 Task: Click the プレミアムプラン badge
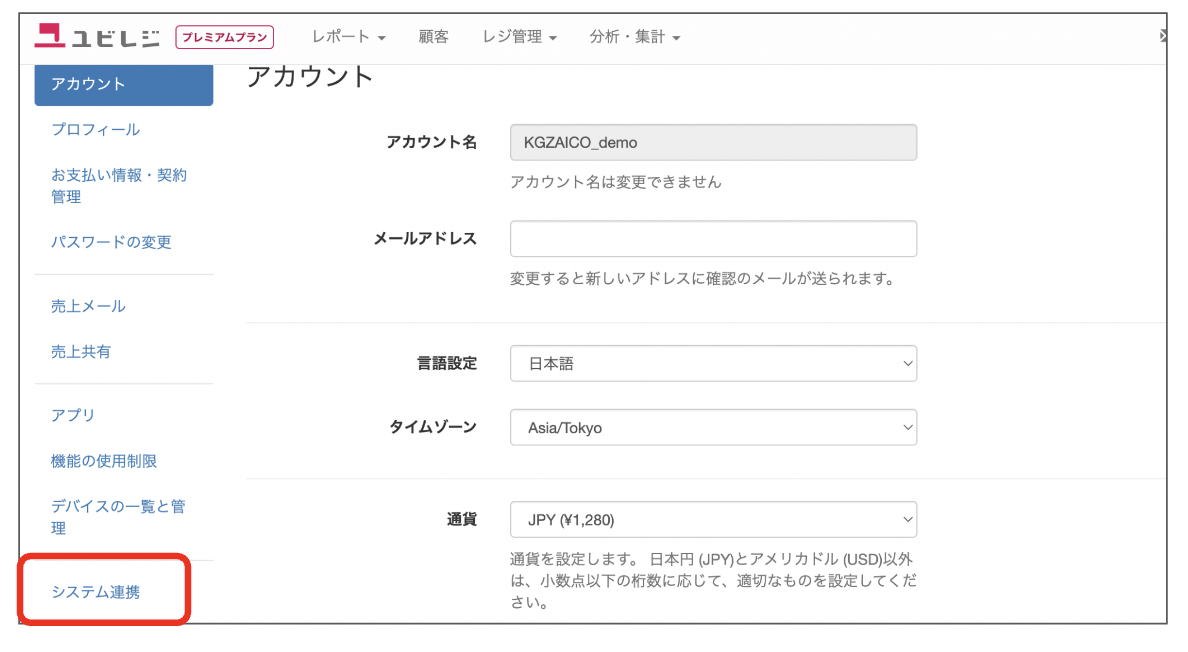click(x=224, y=37)
